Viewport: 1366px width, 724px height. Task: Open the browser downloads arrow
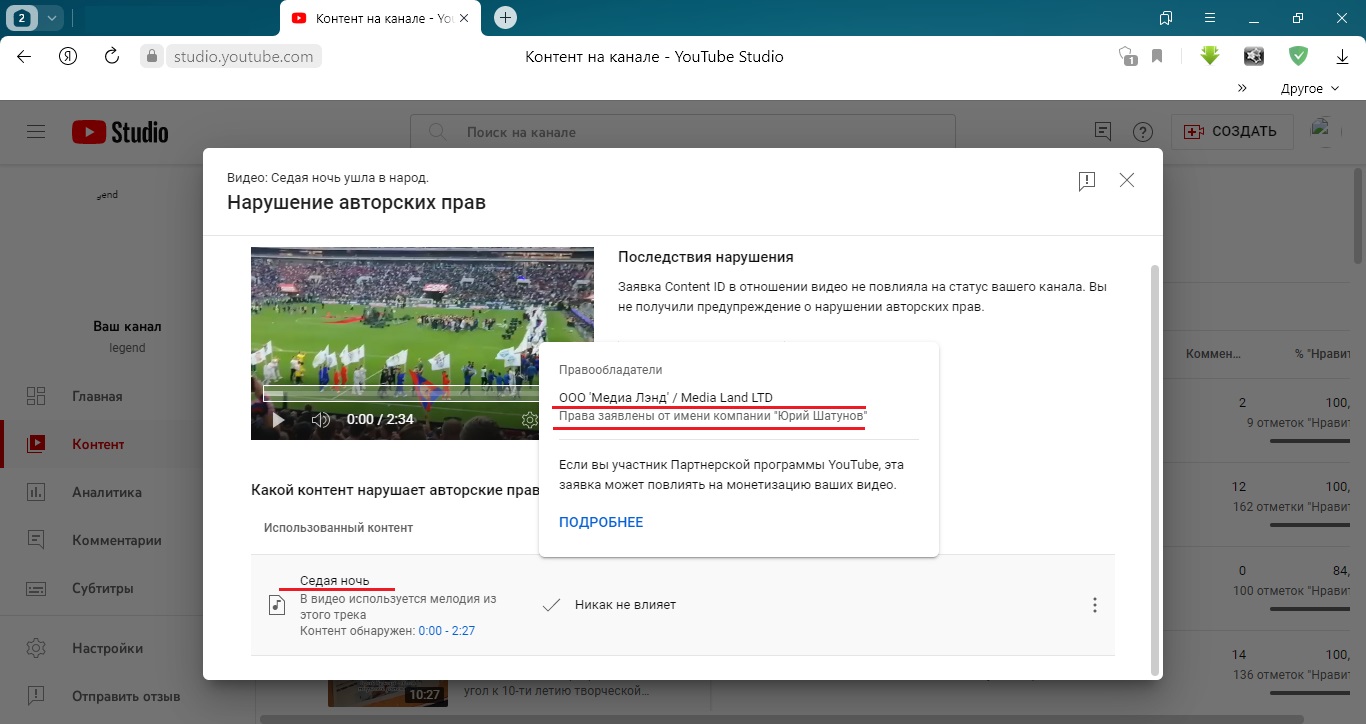tap(1343, 57)
